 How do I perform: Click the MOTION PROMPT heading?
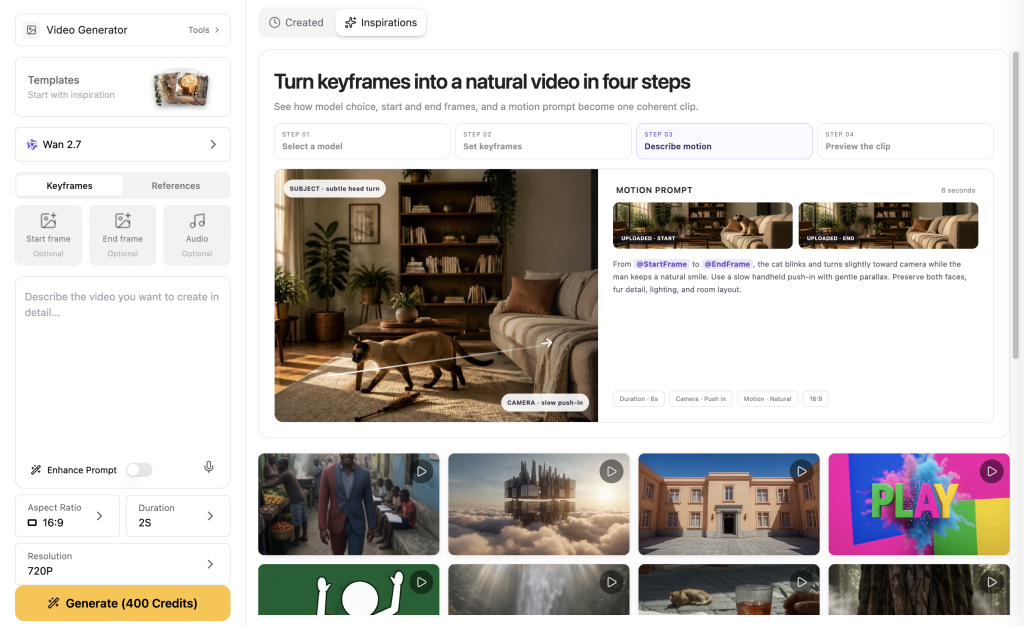click(654, 190)
